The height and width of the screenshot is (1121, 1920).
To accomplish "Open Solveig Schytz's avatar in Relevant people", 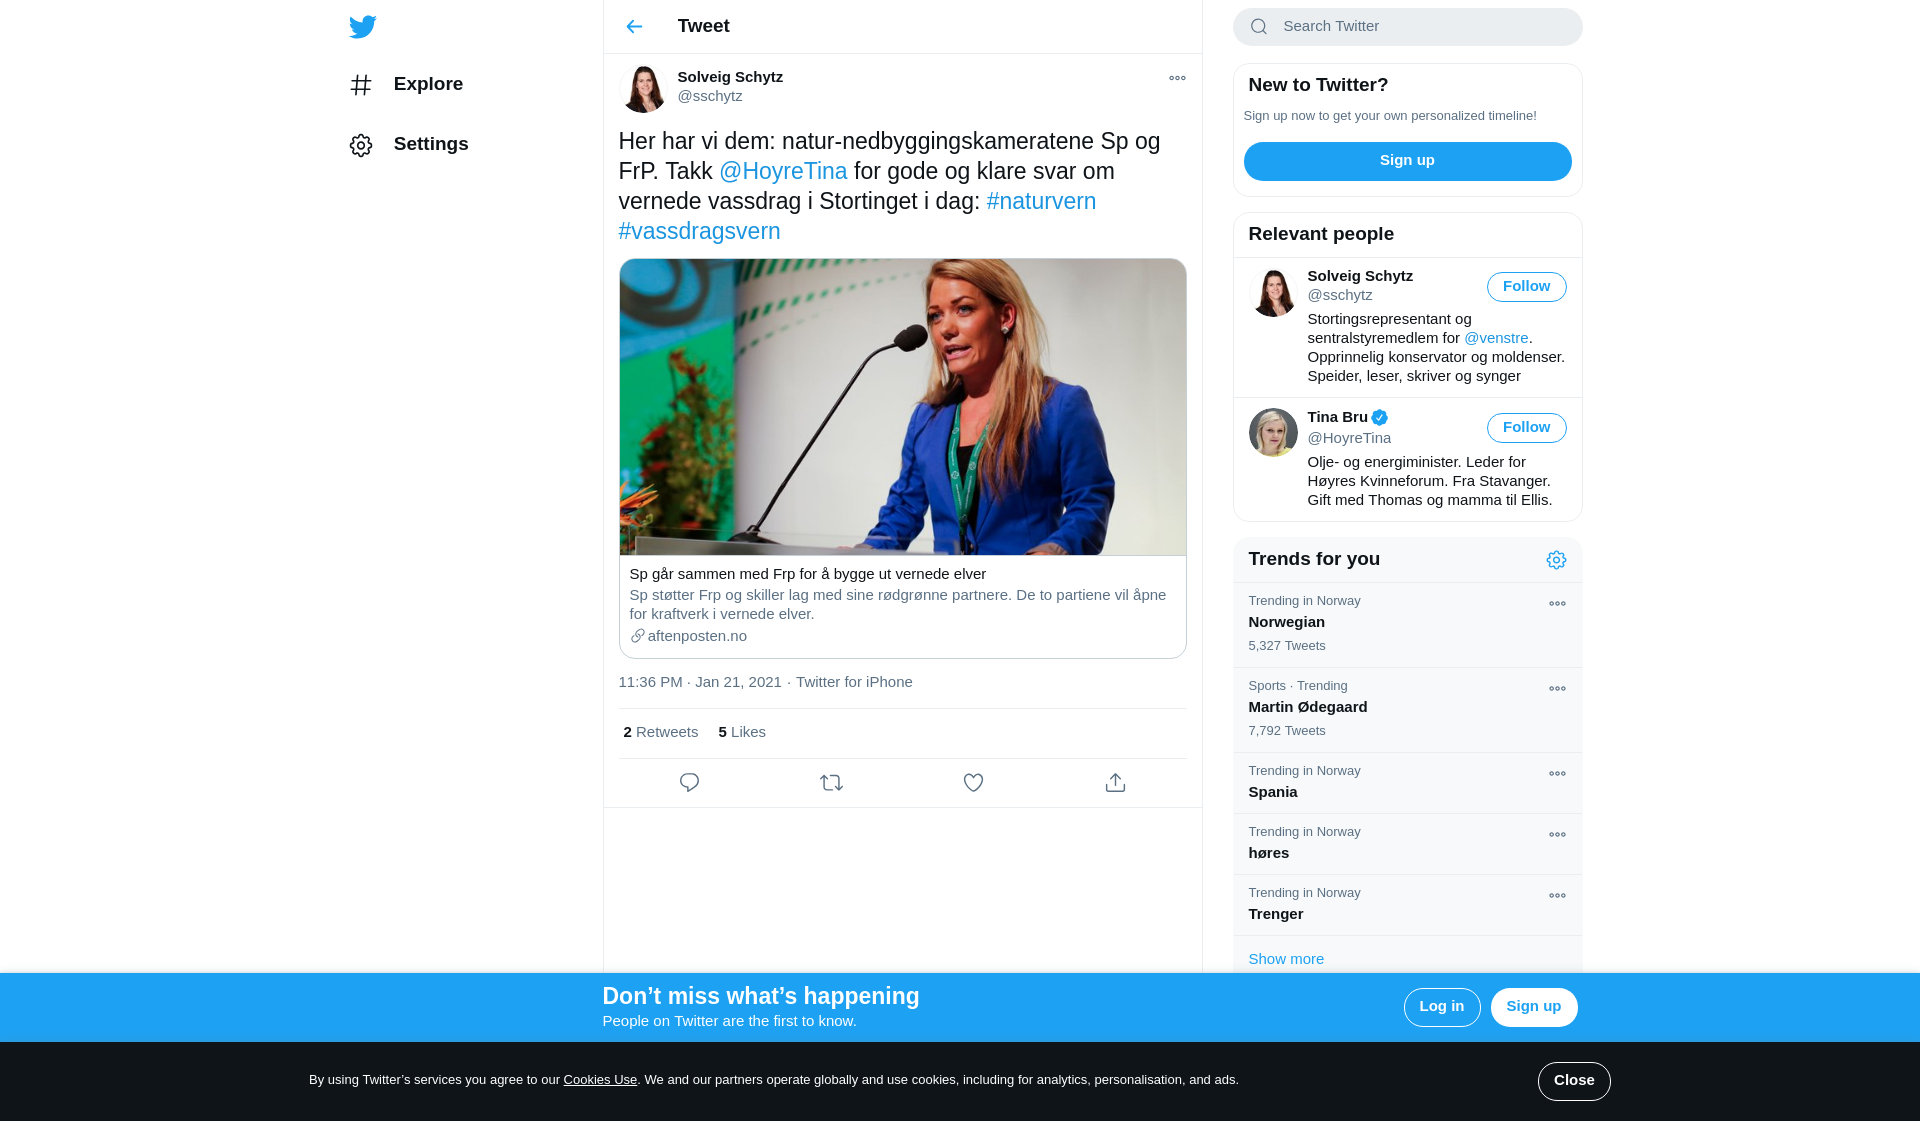I will click(x=1273, y=293).
